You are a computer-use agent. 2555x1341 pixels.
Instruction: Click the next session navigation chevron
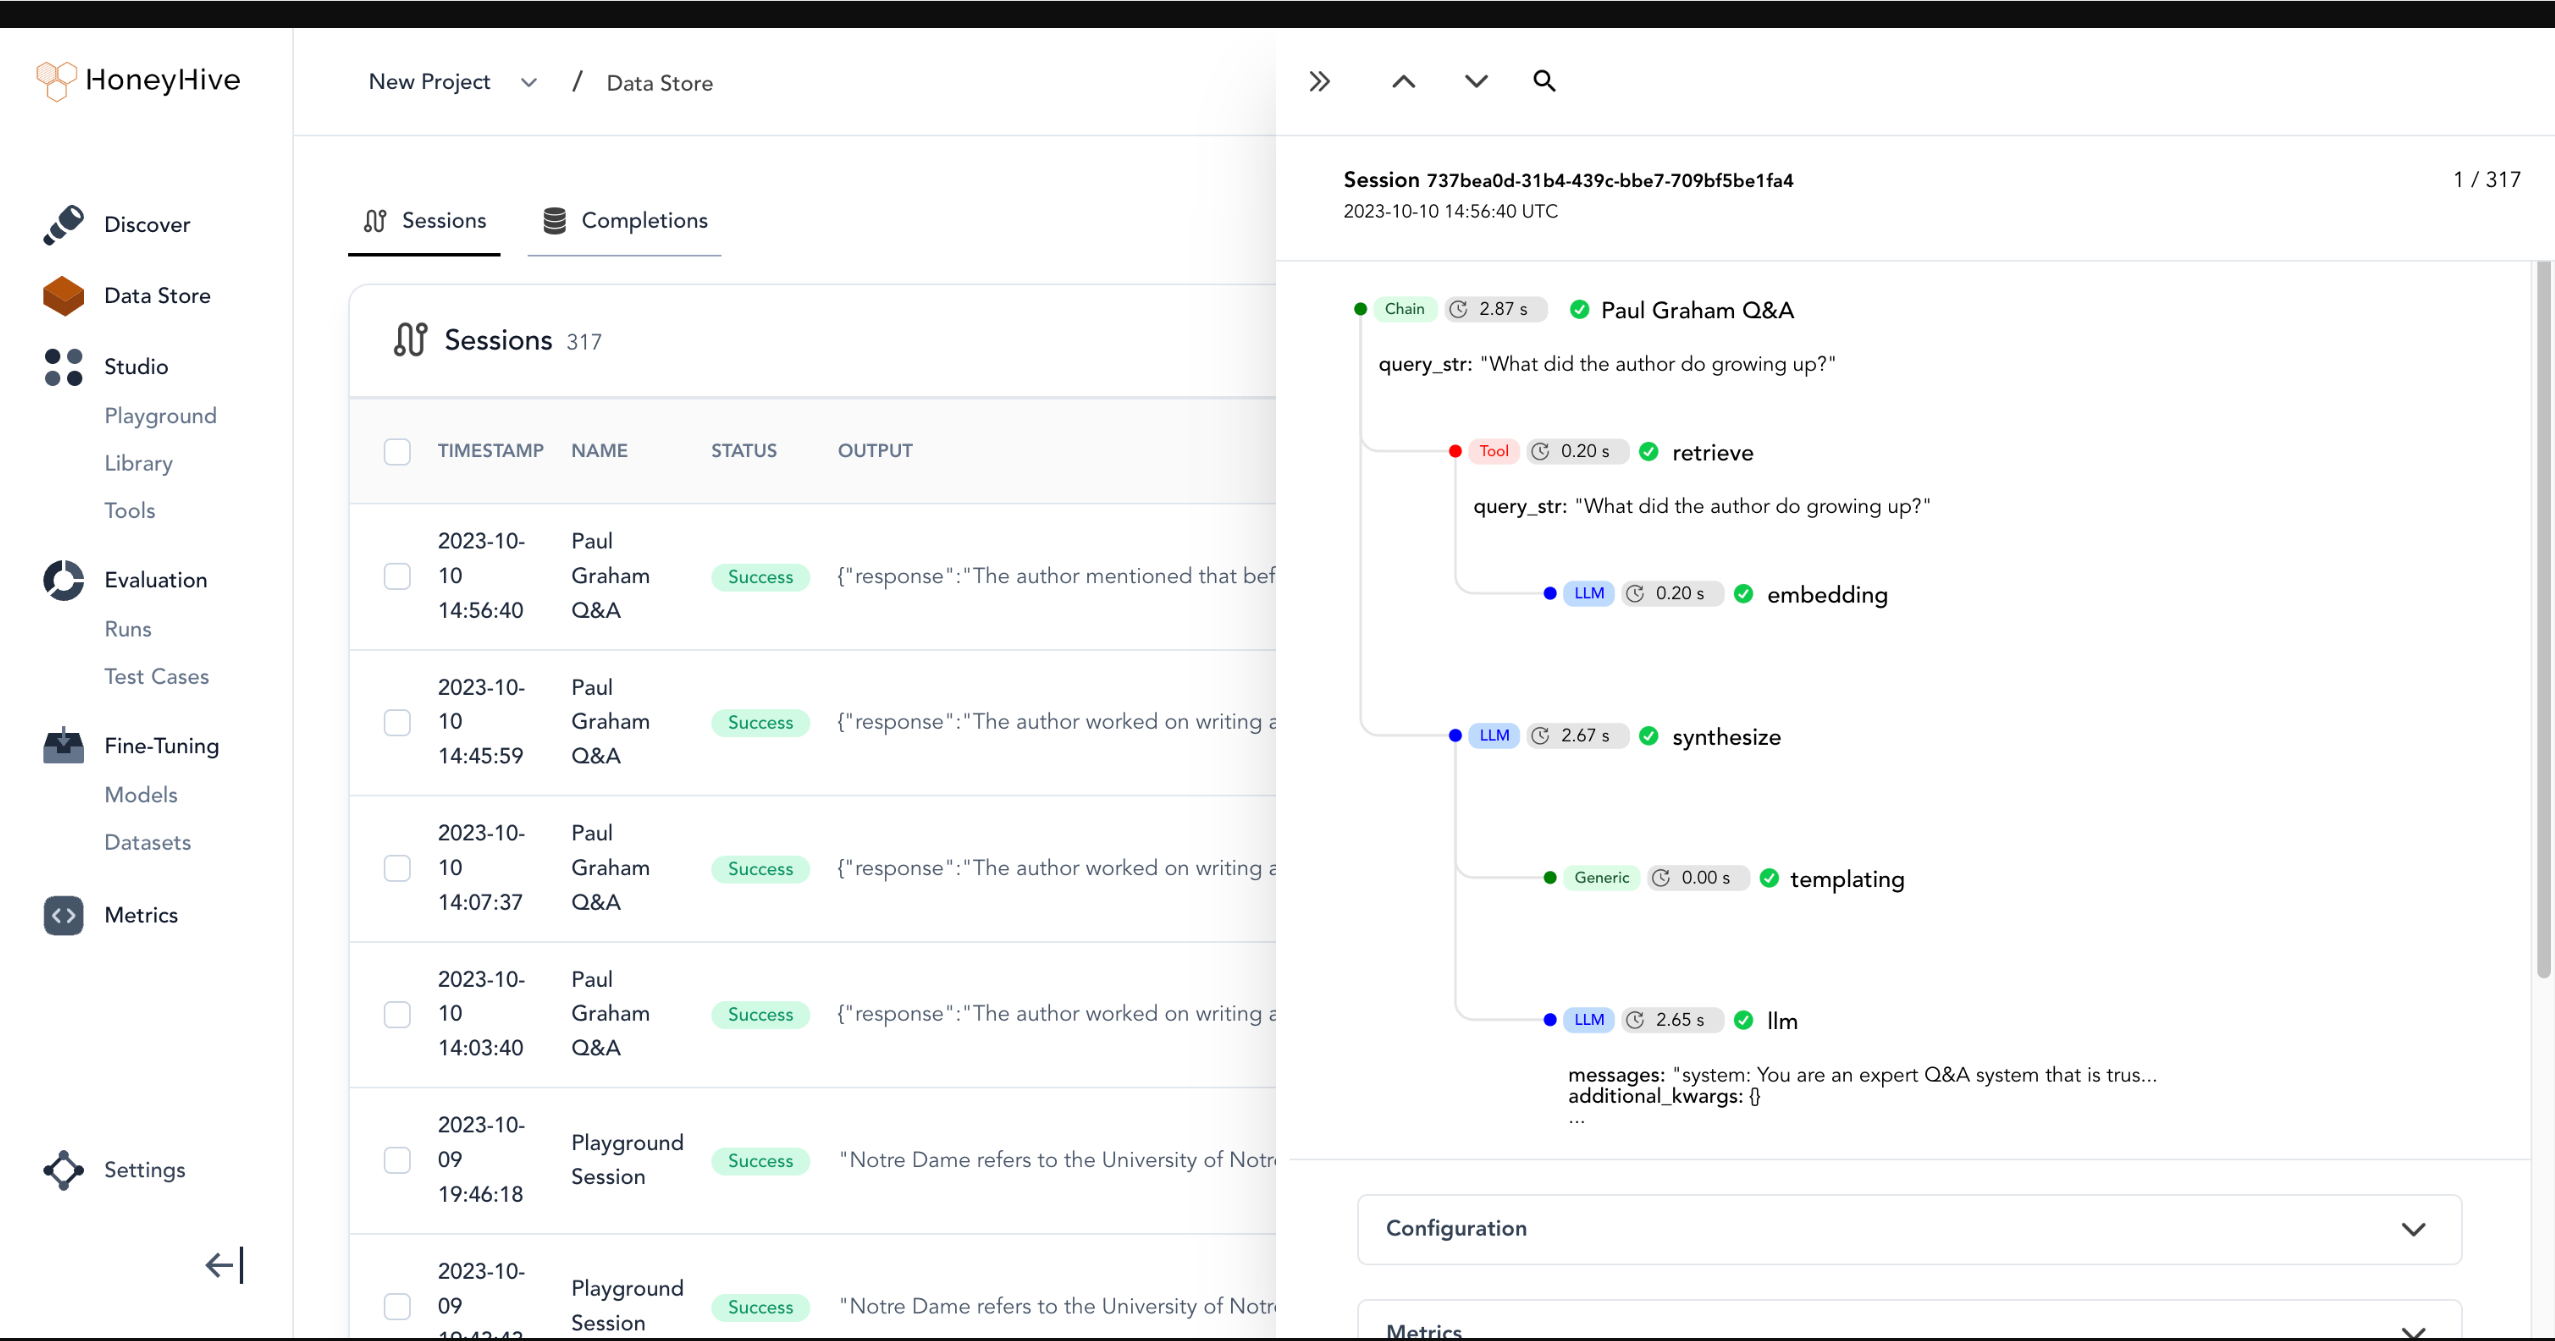pos(1474,81)
